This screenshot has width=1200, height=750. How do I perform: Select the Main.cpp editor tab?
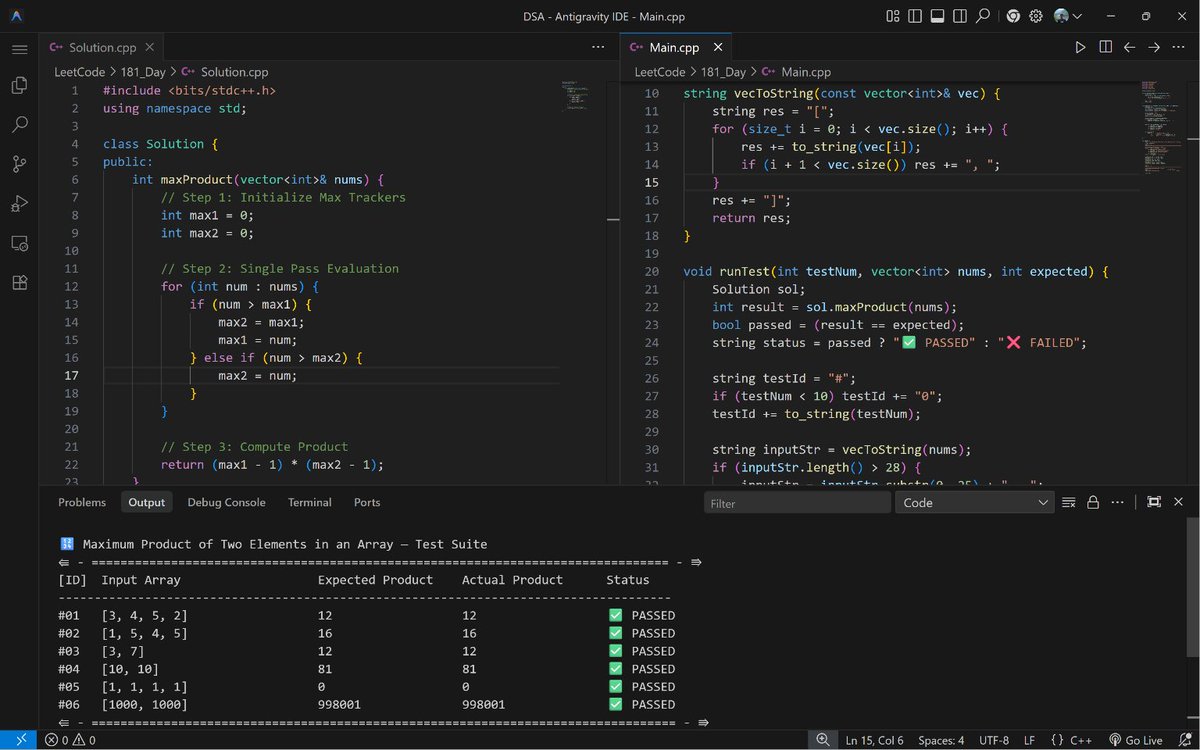(x=675, y=47)
